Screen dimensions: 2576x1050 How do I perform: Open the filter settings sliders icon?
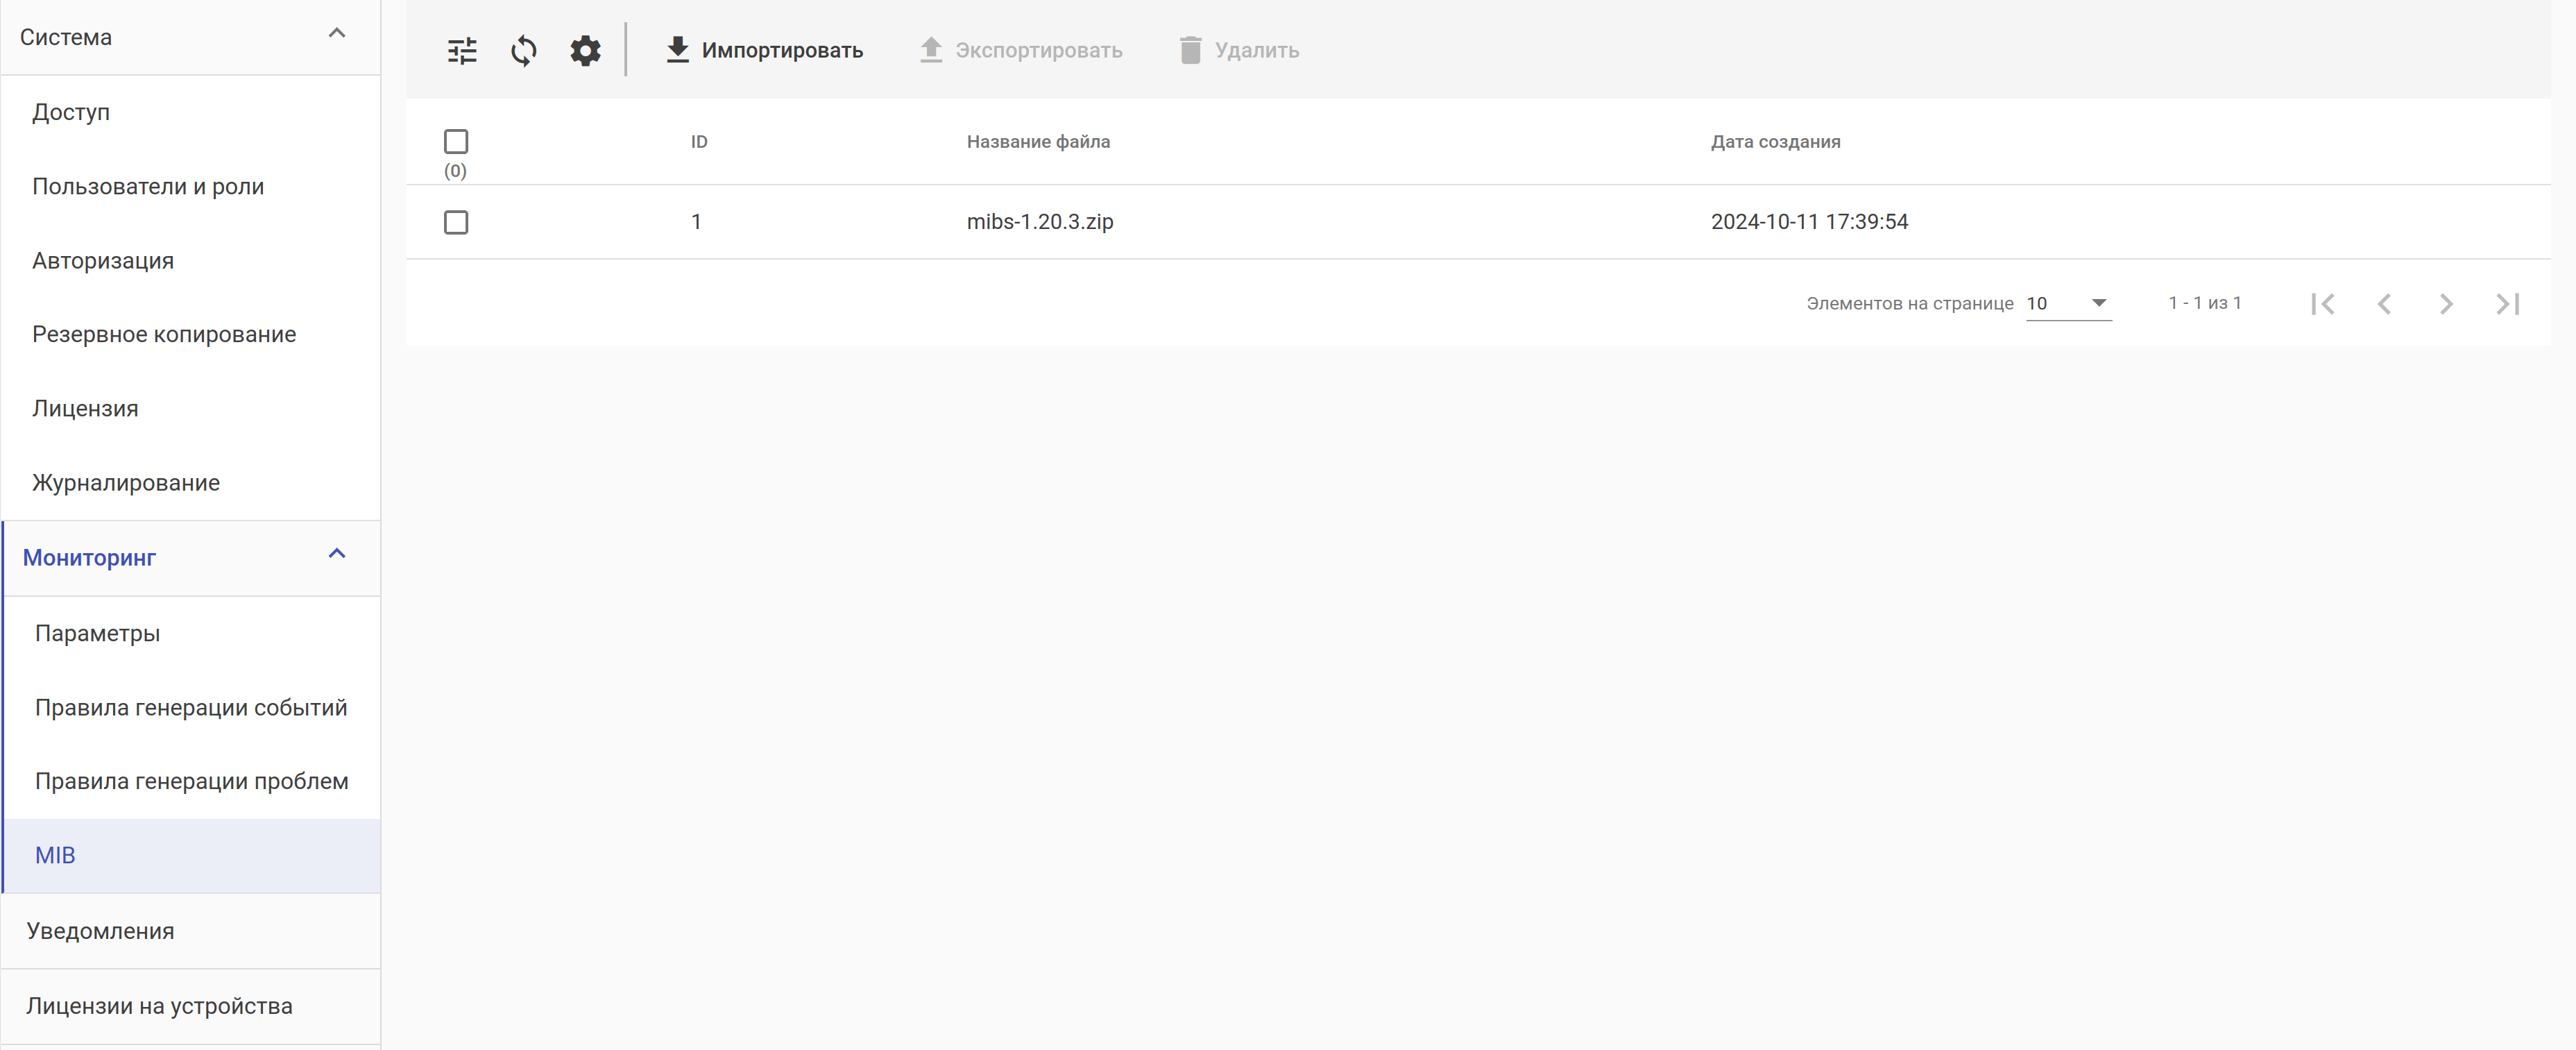coord(462,50)
